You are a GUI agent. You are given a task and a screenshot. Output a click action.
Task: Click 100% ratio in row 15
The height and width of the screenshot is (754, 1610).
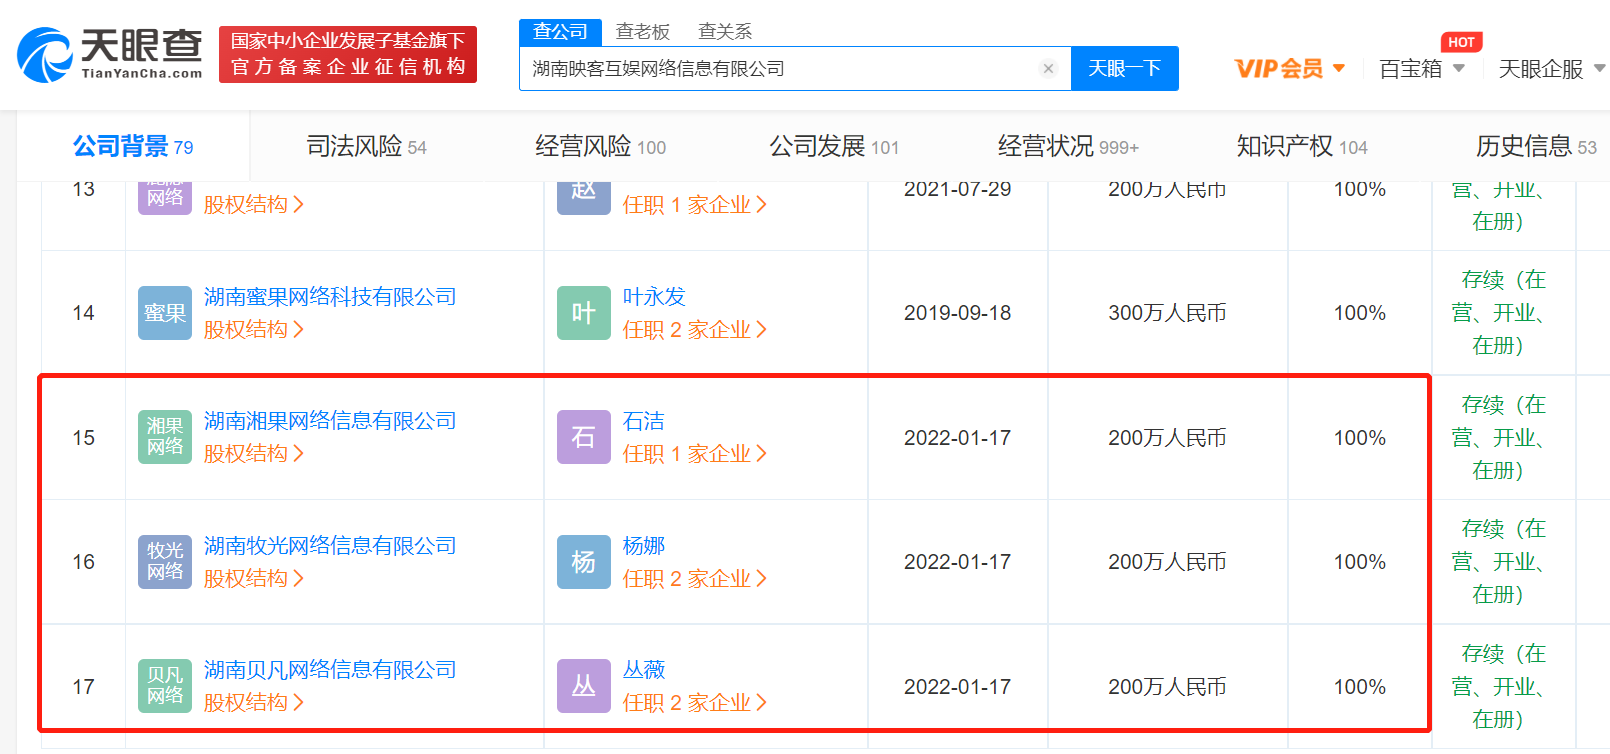pos(1360,438)
